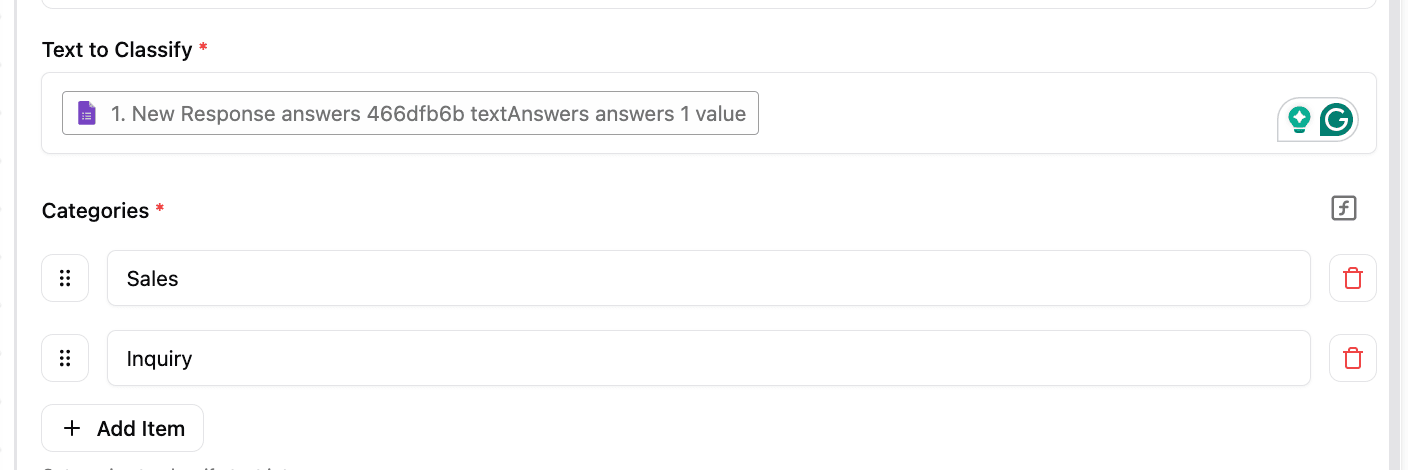Click the Categories label
The width and height of the screenshot is (1408, 470).
95,210
